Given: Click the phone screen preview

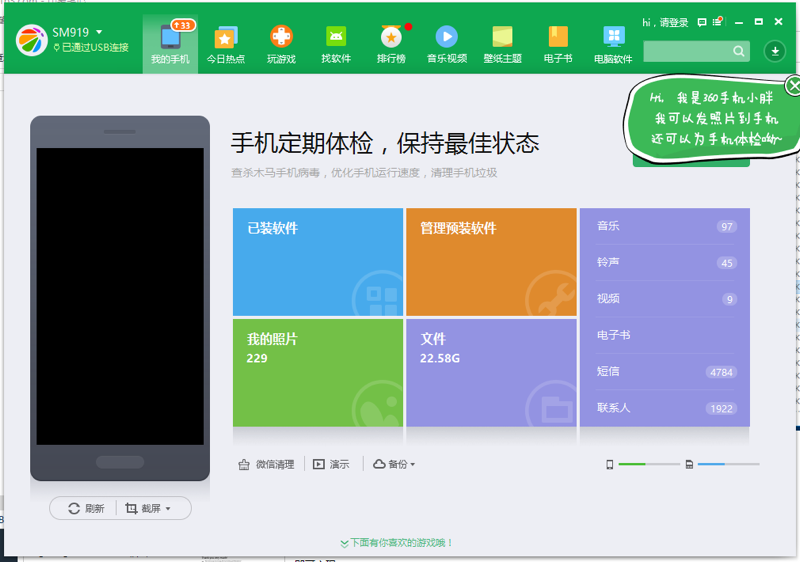Looking at the screenshot, I should [120, 297].
